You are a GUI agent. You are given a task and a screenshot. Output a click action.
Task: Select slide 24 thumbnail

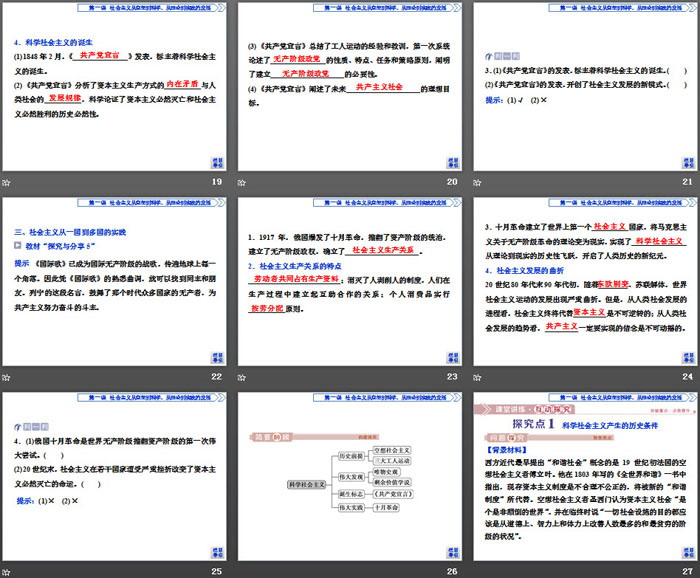tap(585, 280)
